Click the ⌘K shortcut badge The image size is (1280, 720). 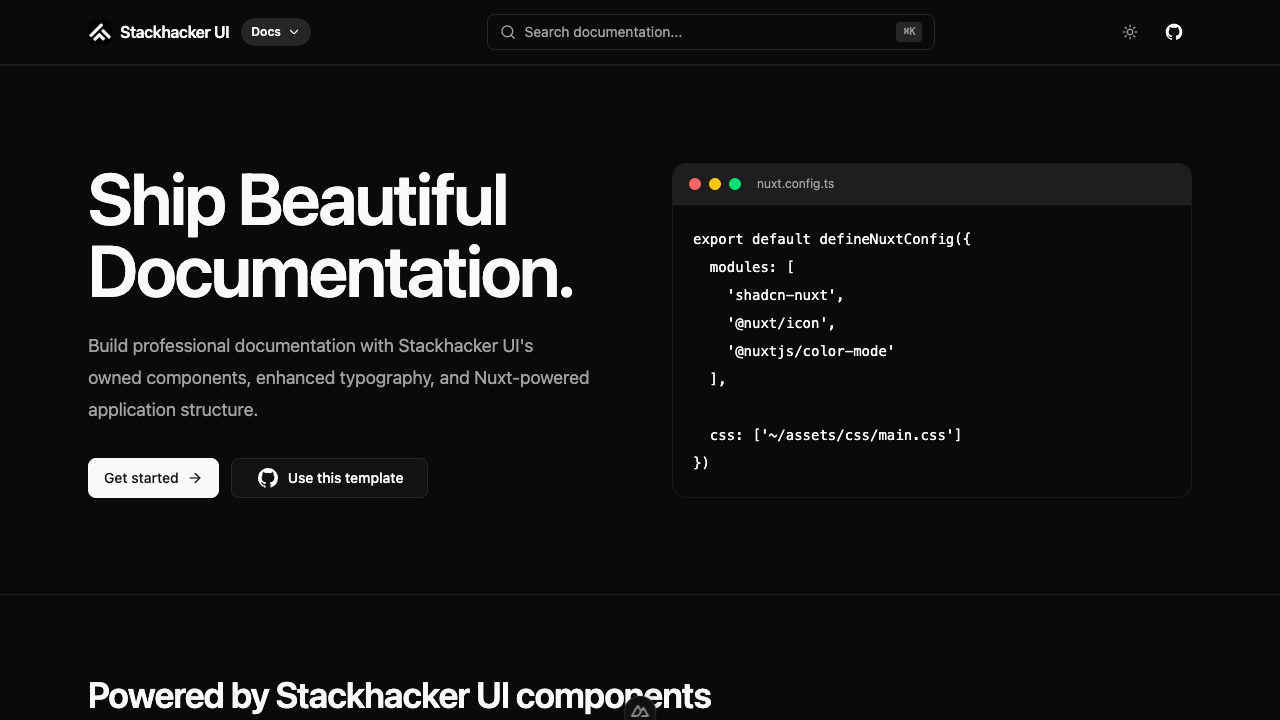(x=909, y=32)
